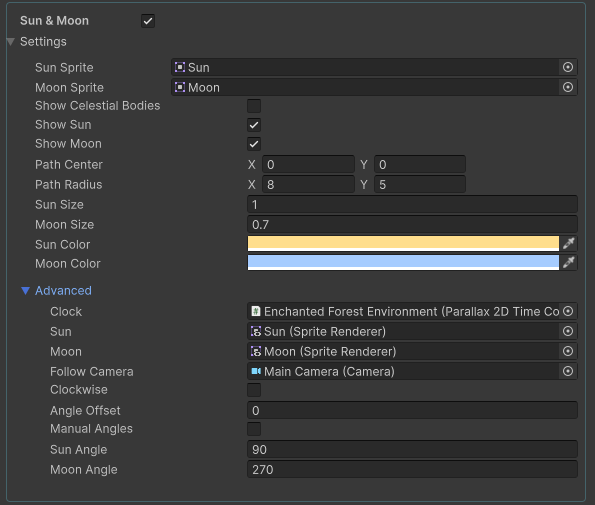Collapse the Advanced section
This screenshot has width=595, height=505.
[x=25, y=291]
